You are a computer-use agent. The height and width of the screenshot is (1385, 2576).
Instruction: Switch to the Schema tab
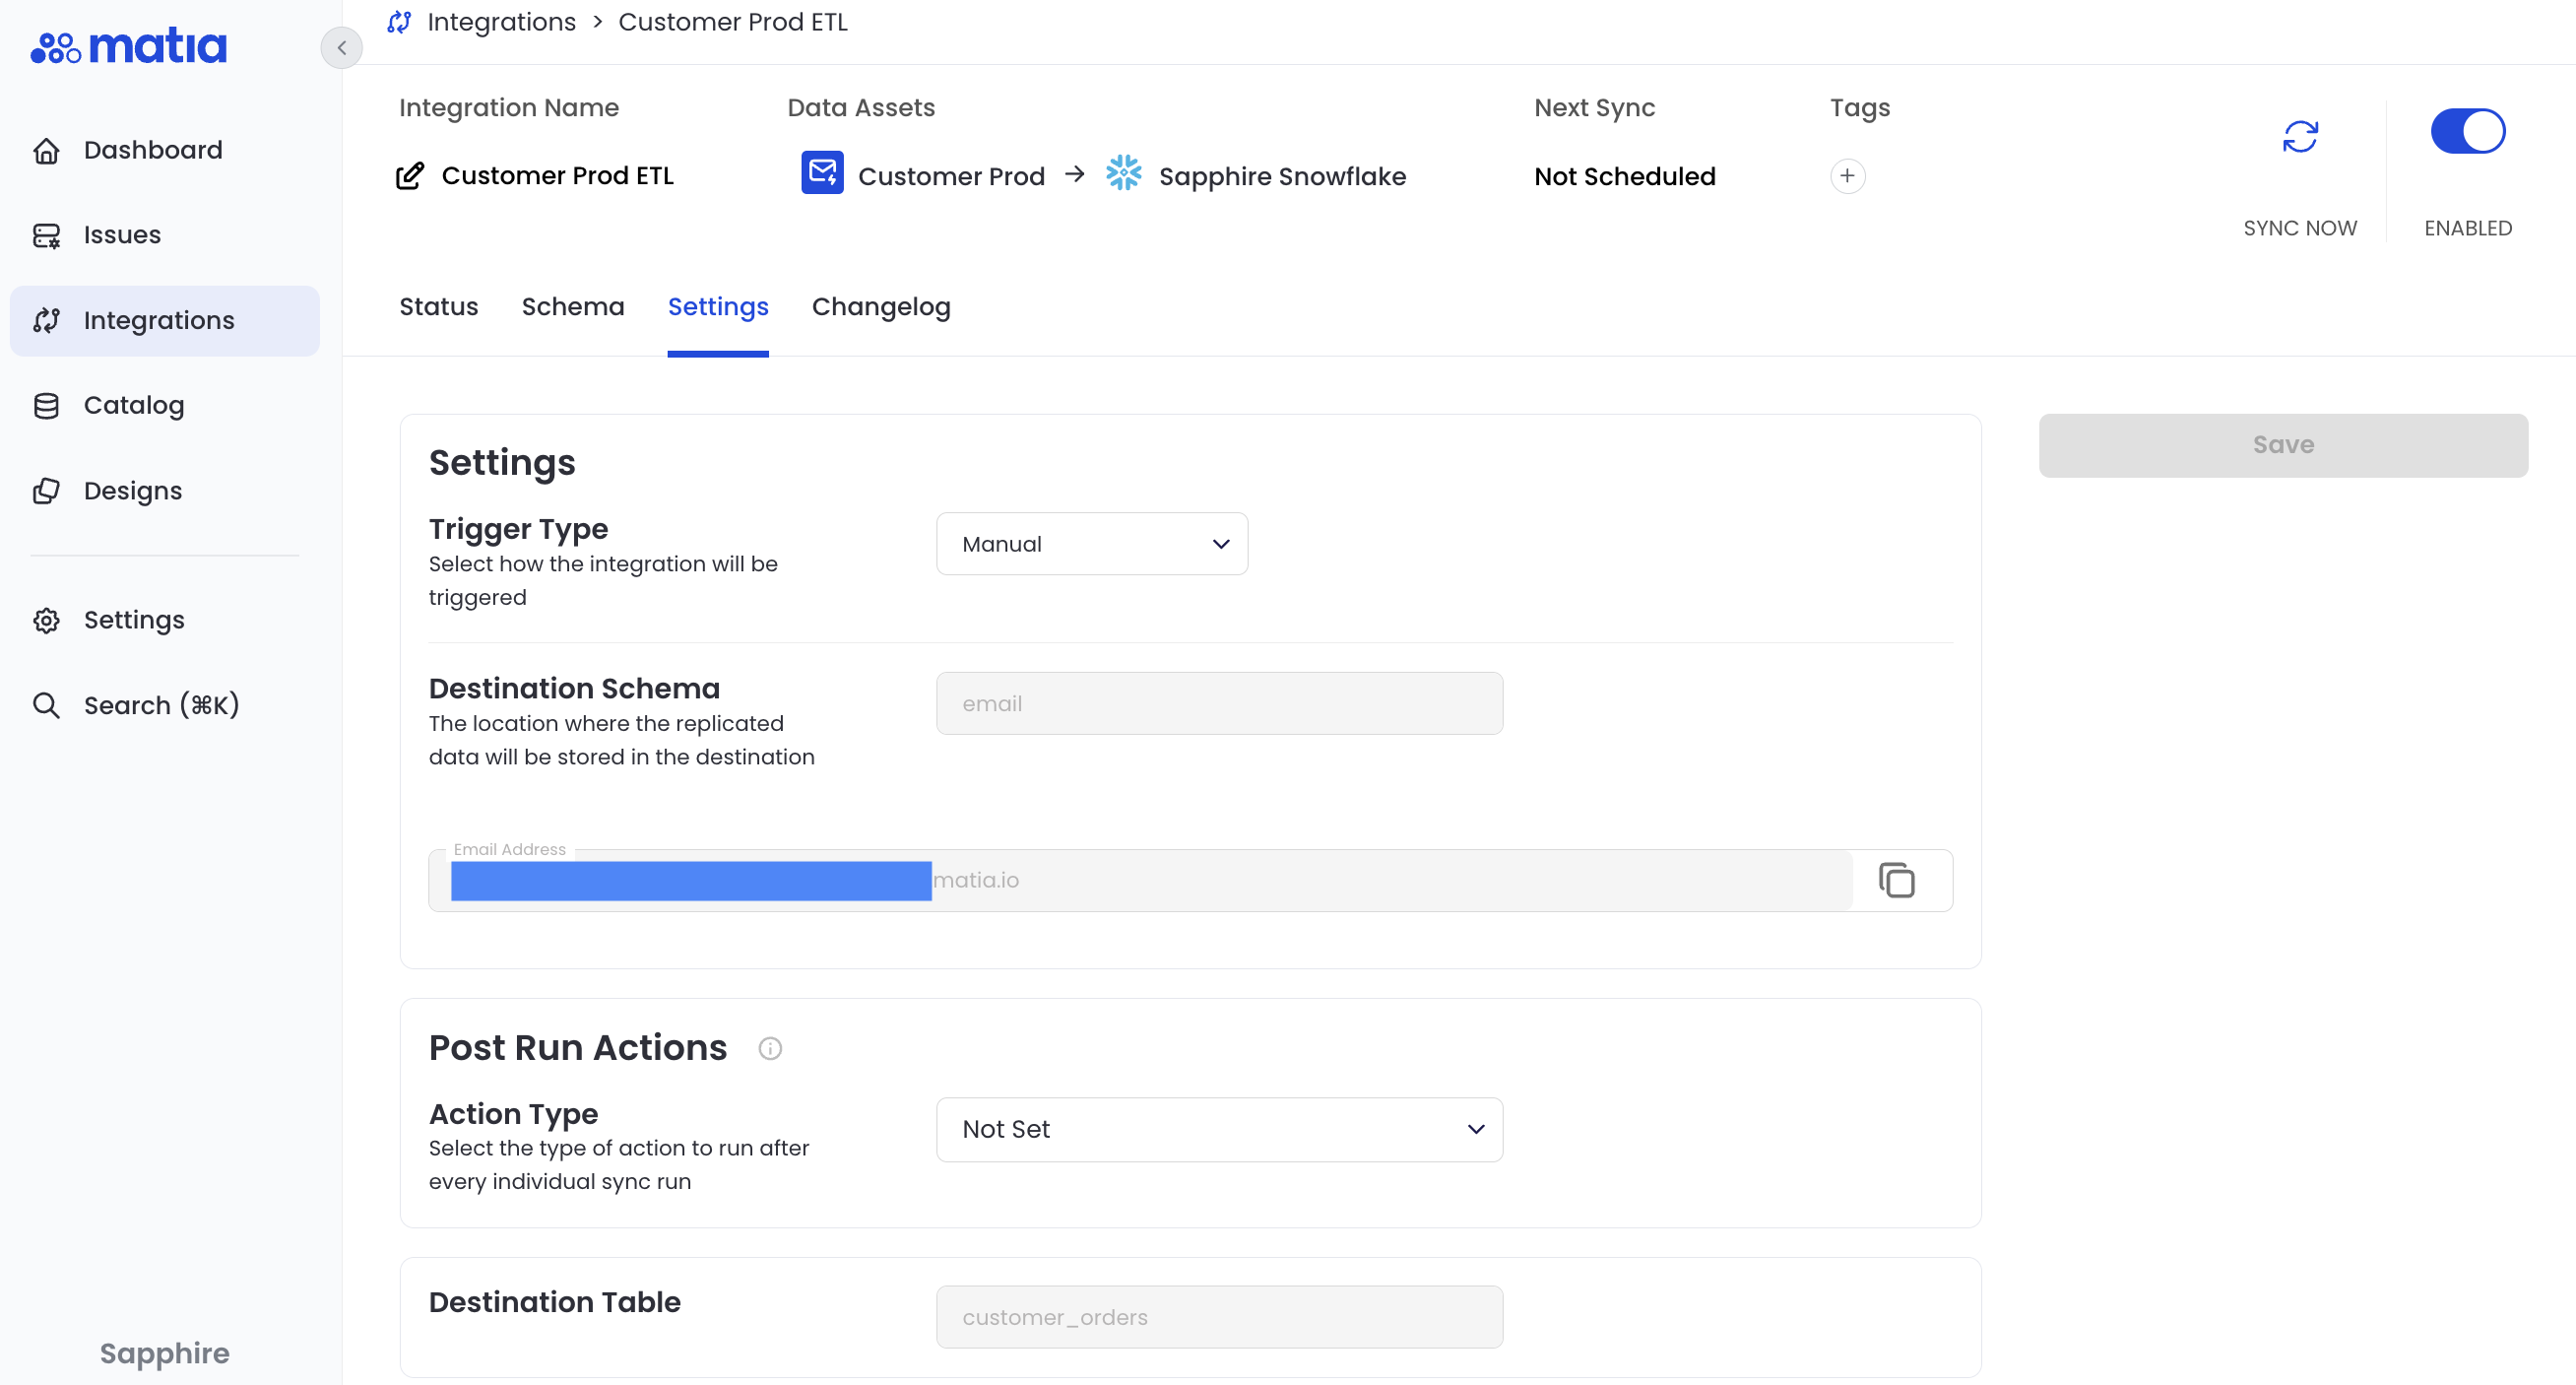(x=572, y=307)
